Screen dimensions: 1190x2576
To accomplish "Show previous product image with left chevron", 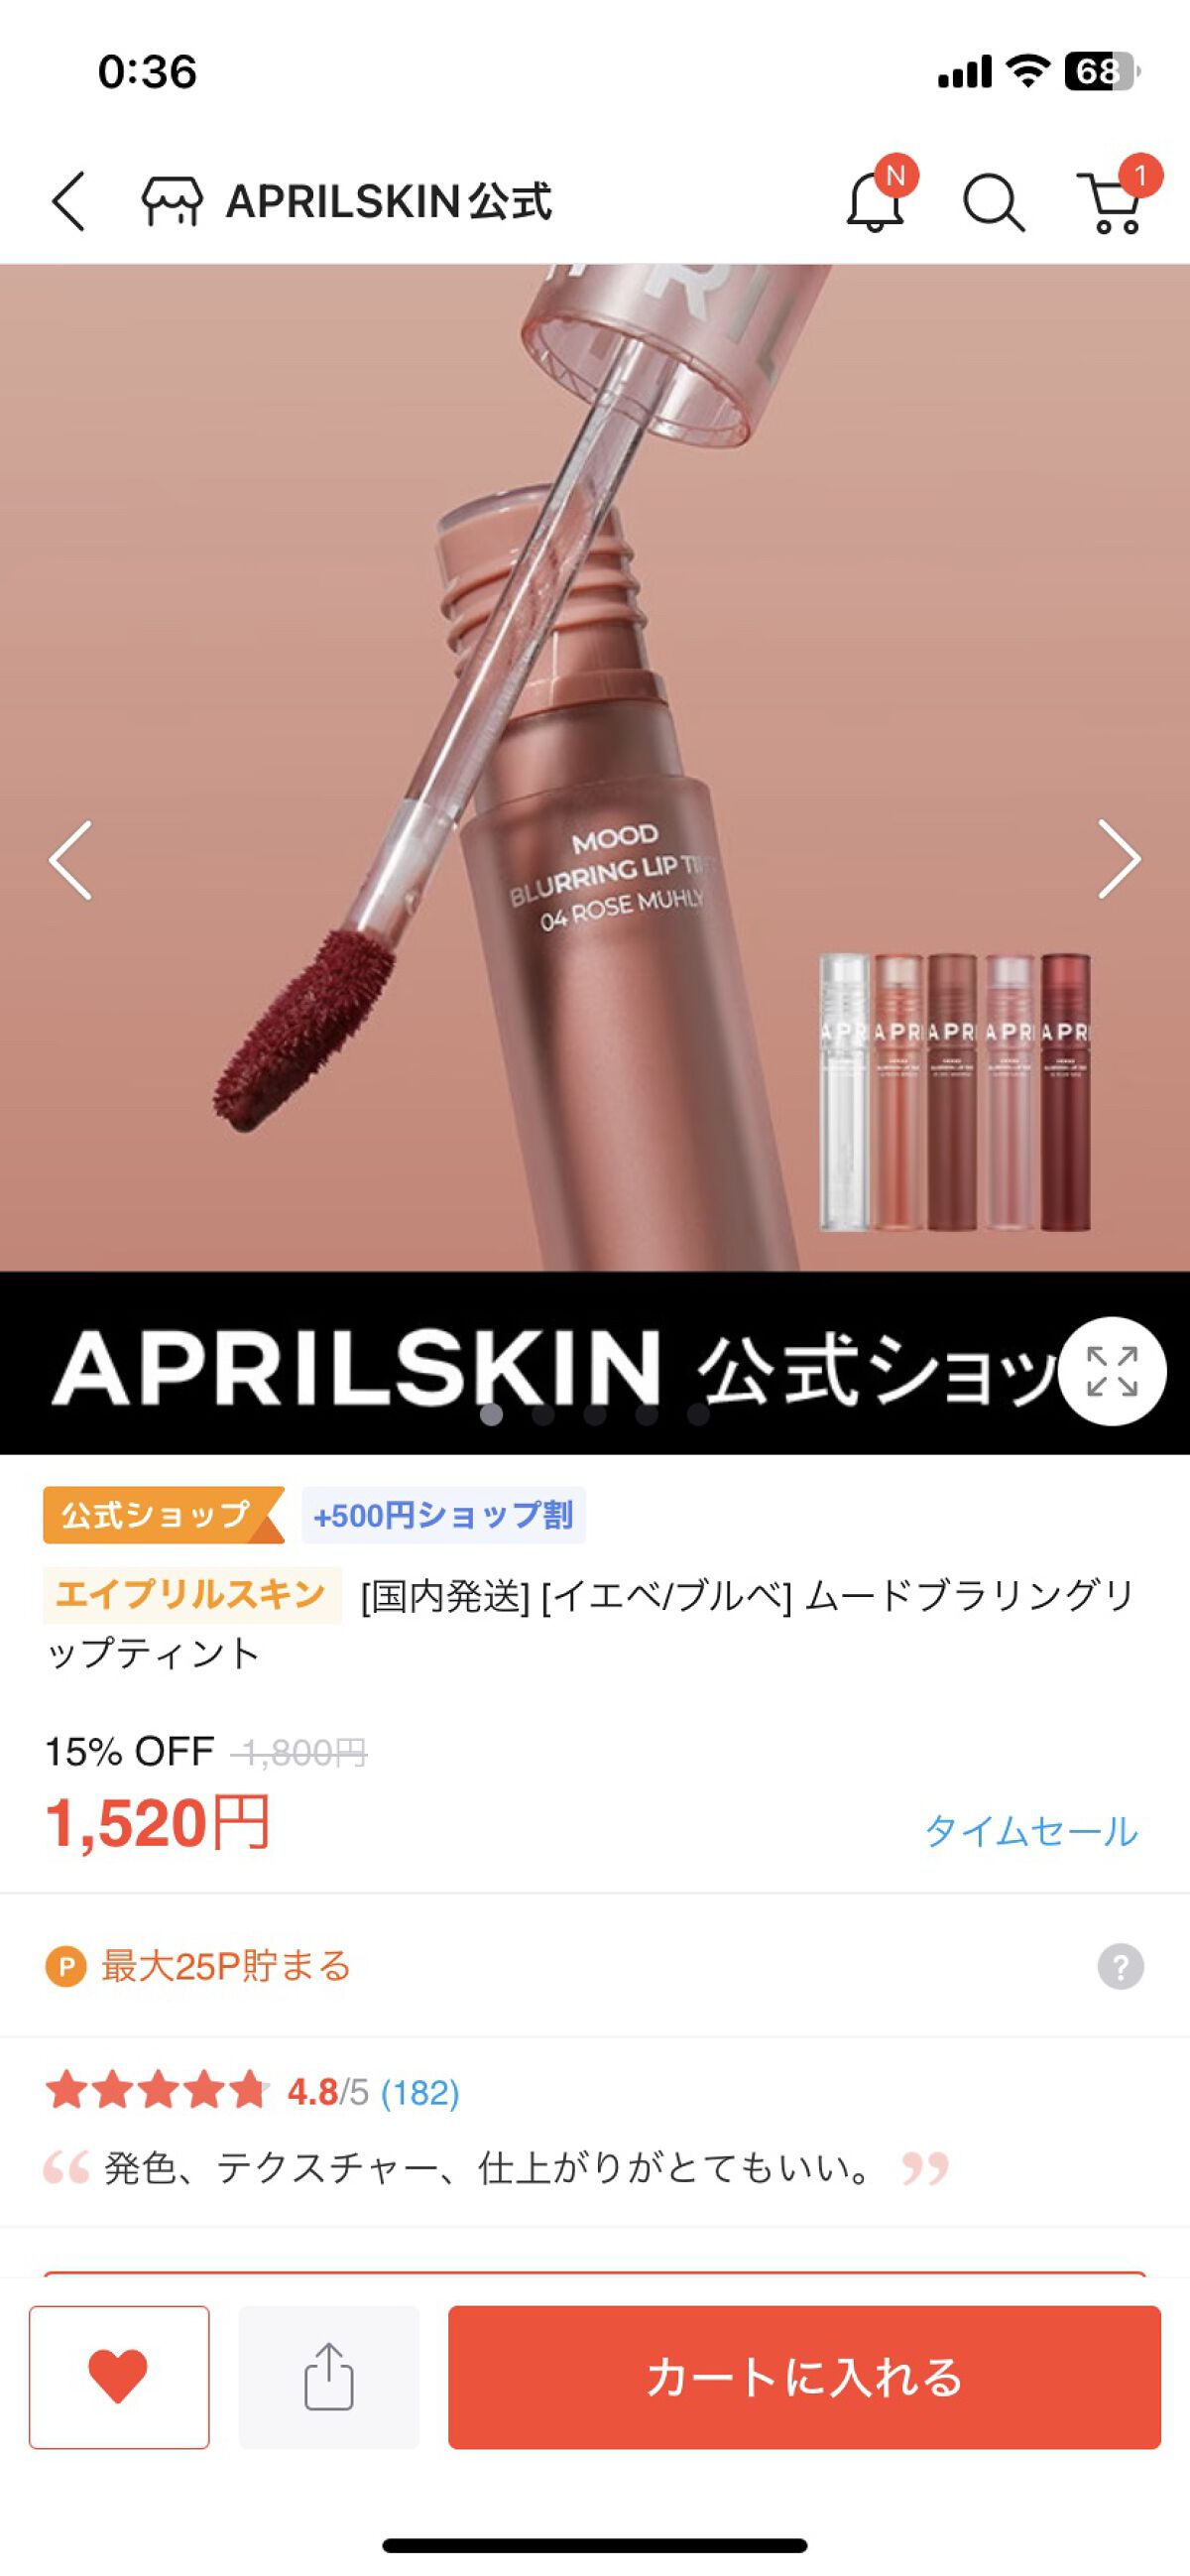I will tap(70, 860).
